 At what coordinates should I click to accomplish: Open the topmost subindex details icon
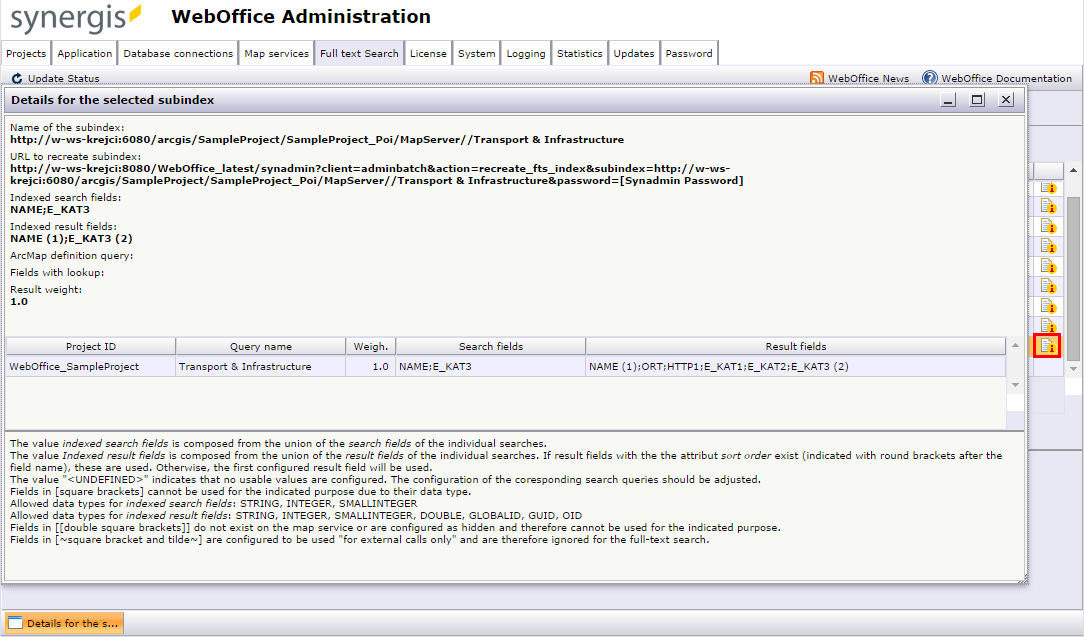point(1047,187)
